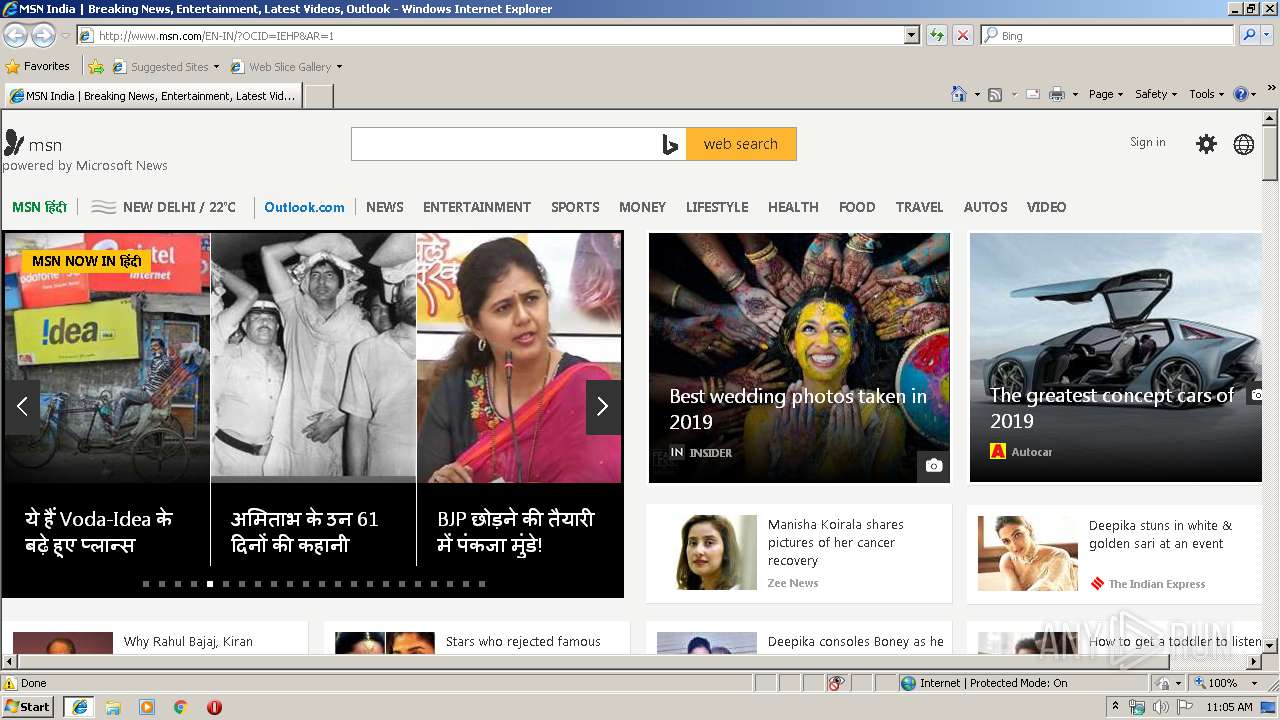
Task: Select the last carousel pagination dot
Action: click(482, 583)
